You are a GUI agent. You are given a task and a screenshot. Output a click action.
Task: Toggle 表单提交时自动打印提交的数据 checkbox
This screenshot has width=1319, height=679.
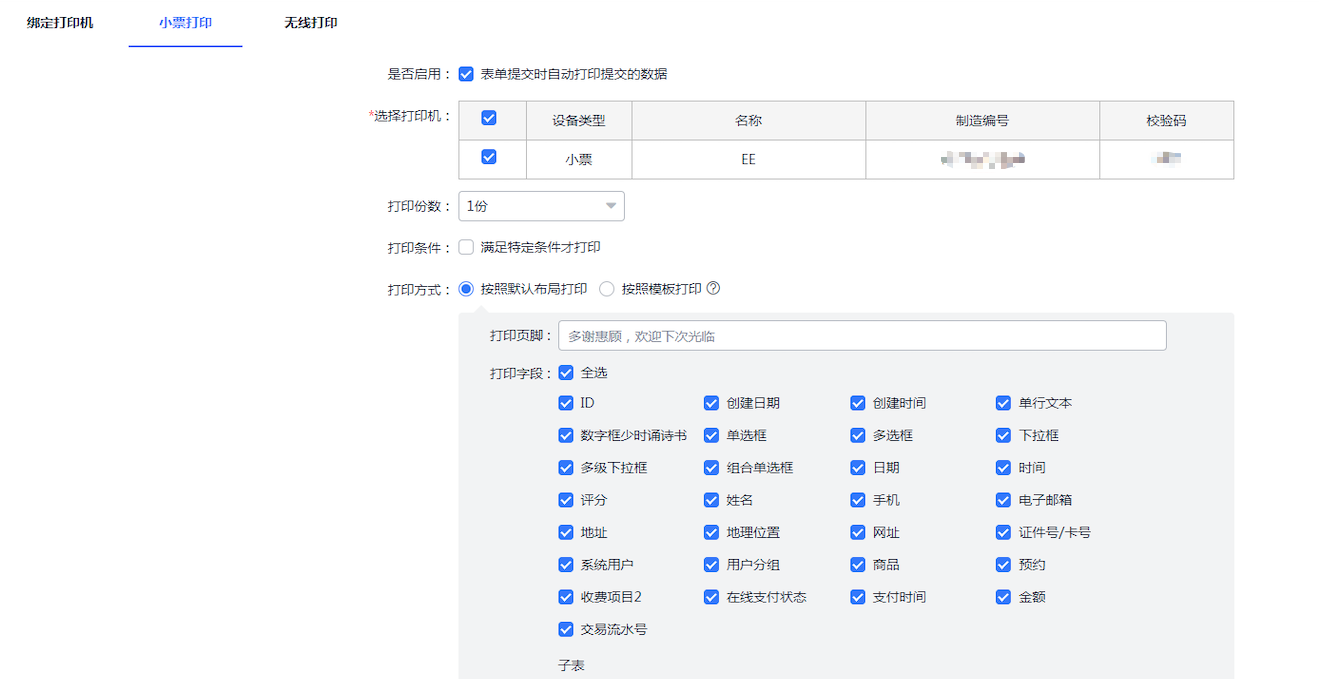pyautogui.click(x=466, y=74)
